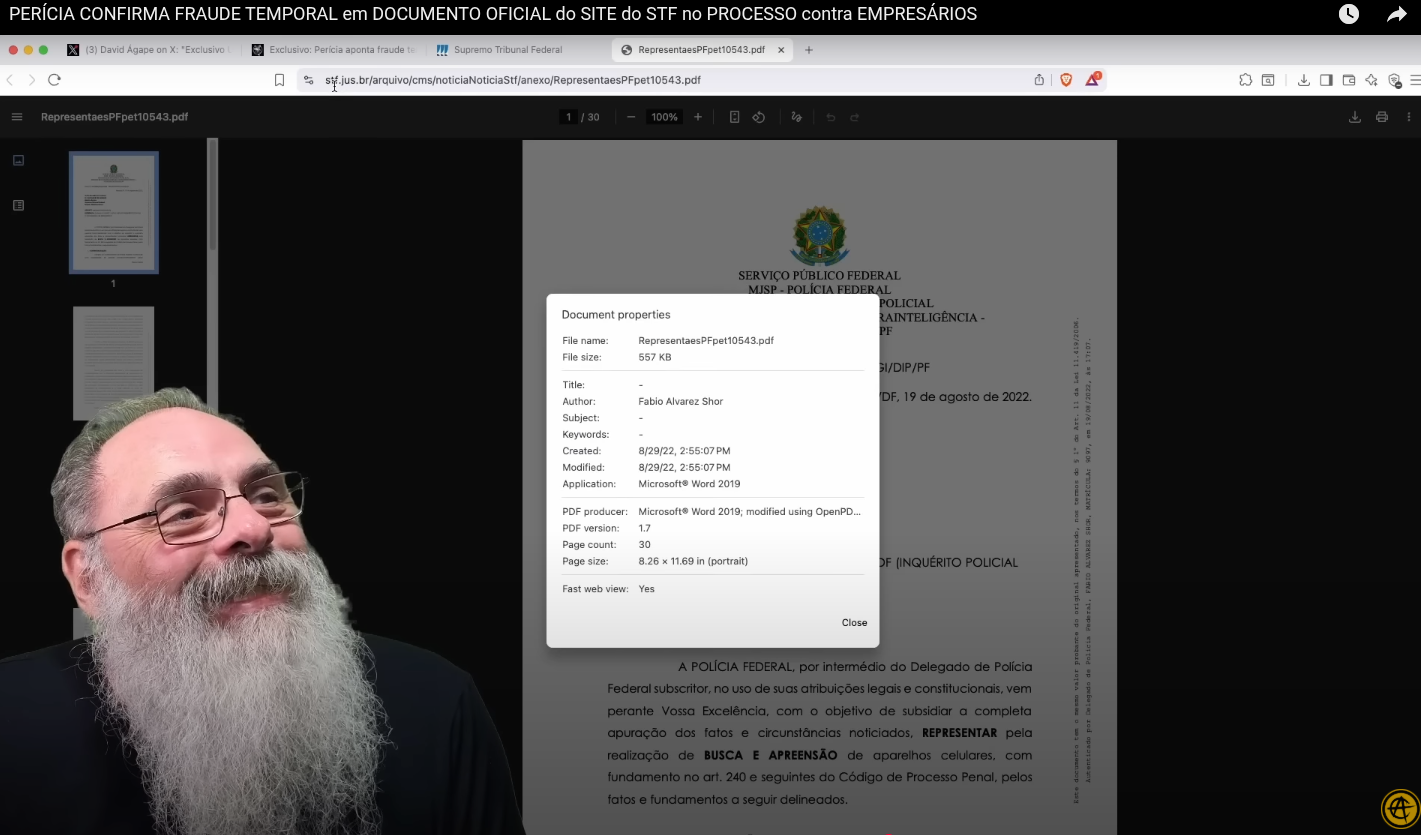
Task: Toggle the browser sidebar panel icon
Action: tap(1326, 80)
